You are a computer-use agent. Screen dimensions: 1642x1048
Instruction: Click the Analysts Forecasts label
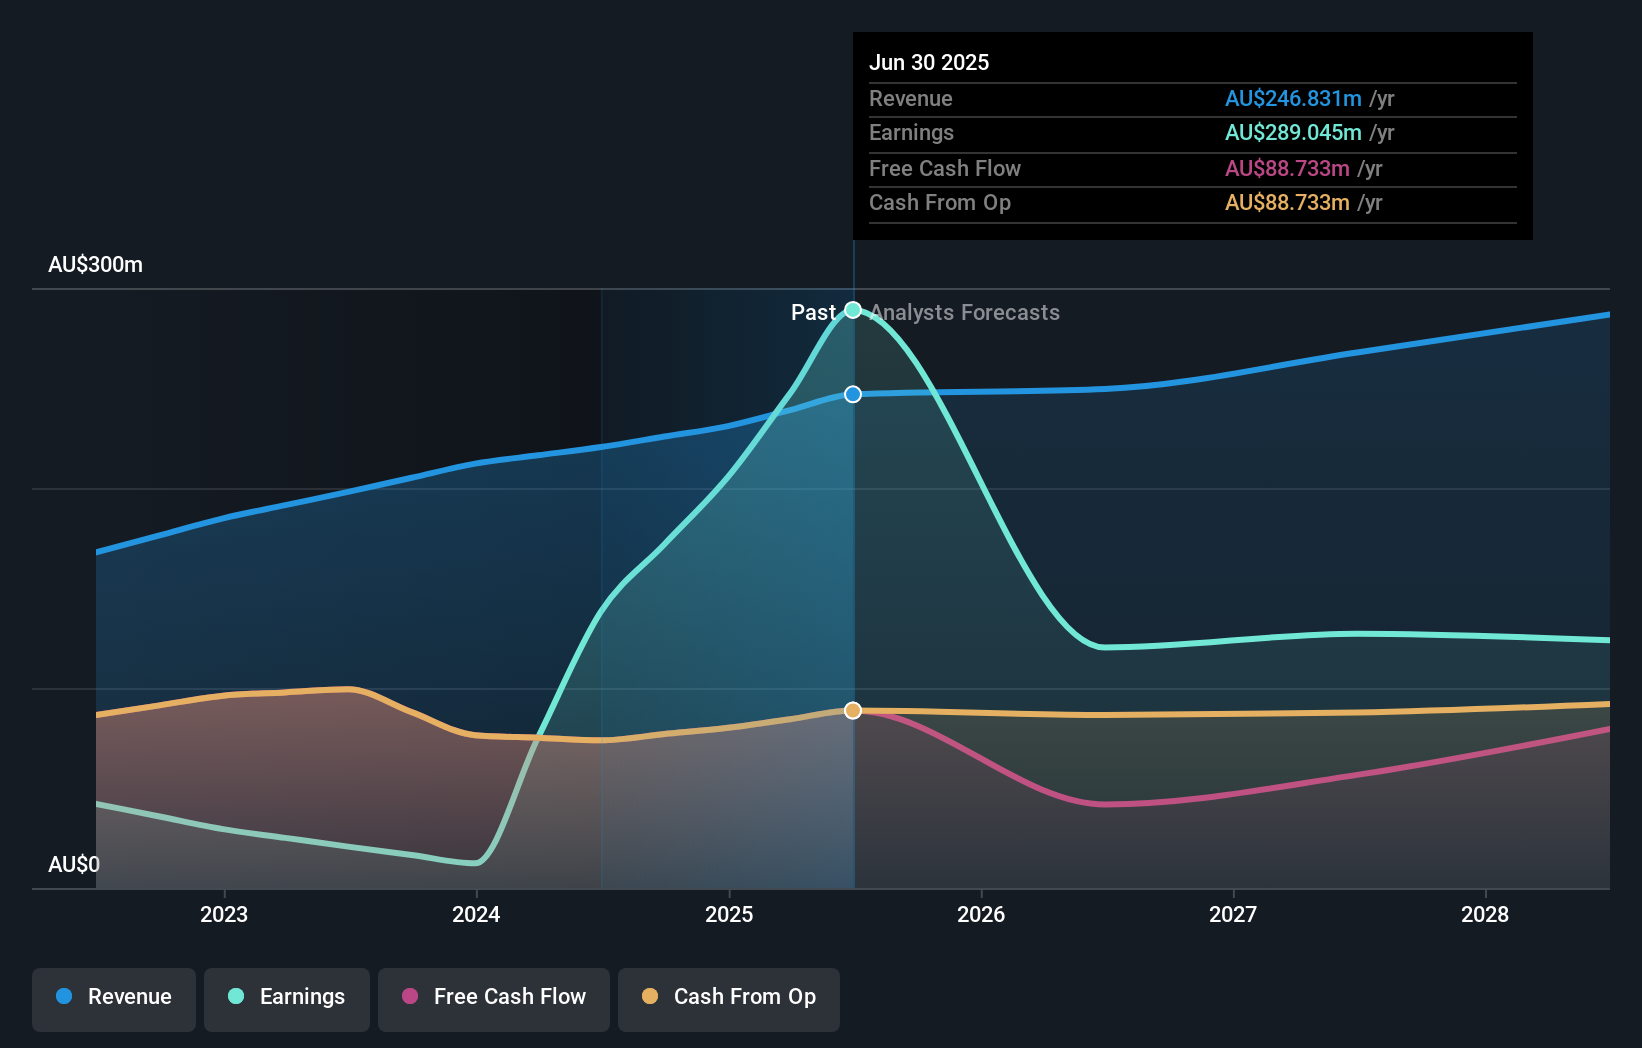click(965, 313)
